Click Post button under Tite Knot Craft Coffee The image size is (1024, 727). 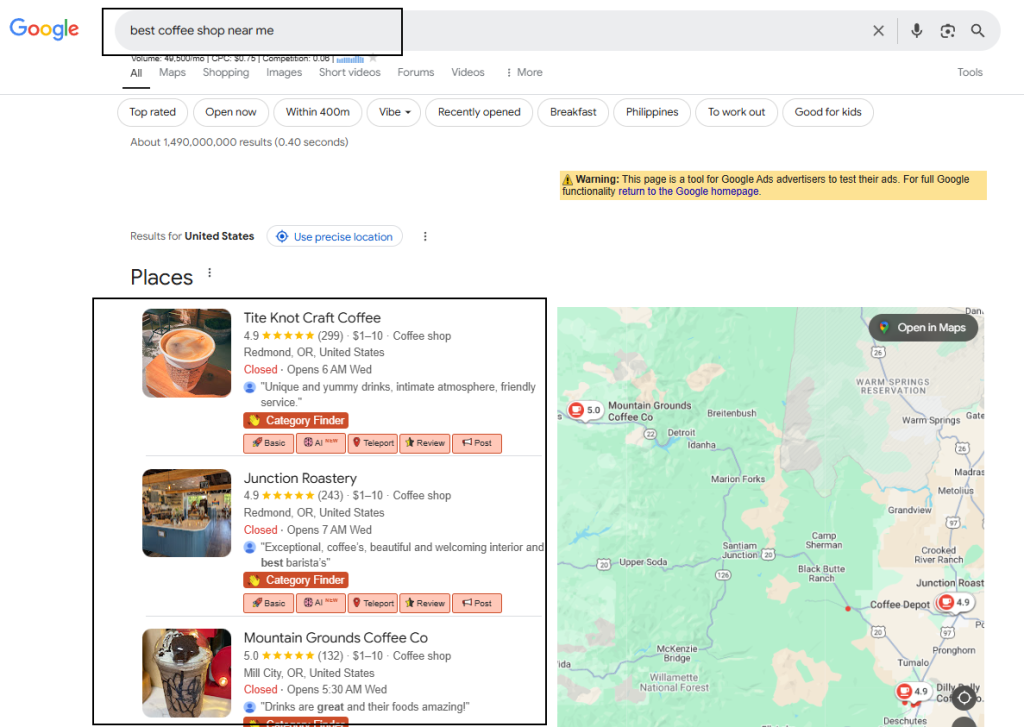coord(477,443)
